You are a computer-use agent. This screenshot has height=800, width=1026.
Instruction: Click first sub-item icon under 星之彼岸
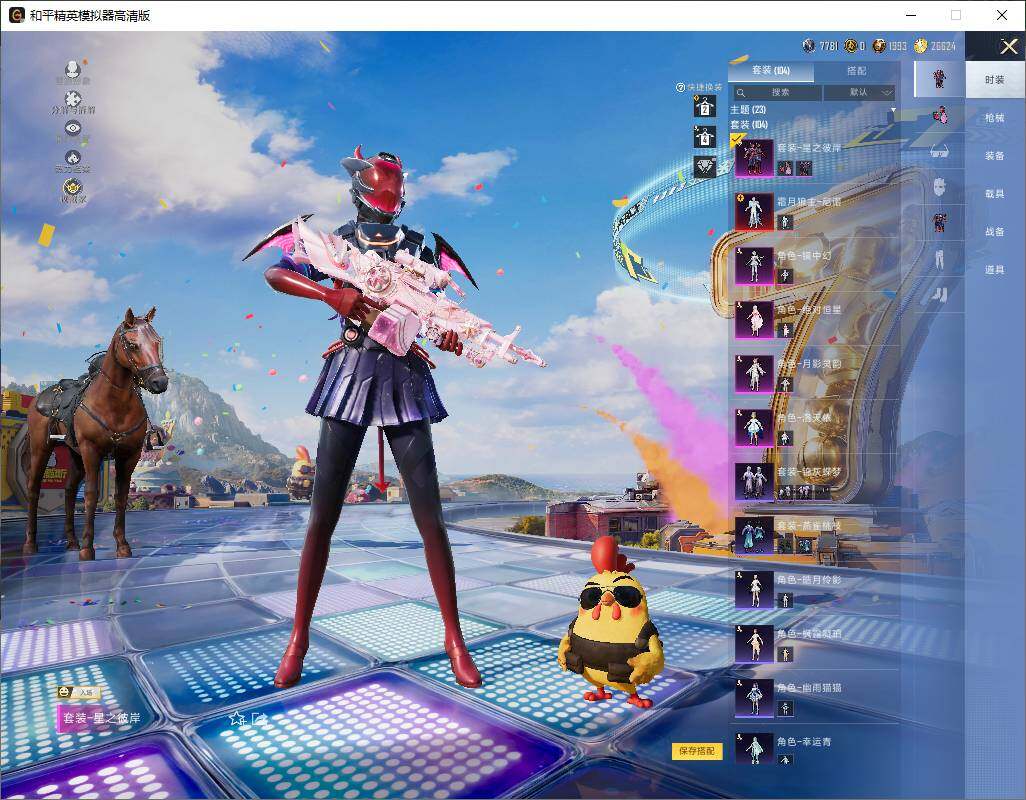tap(785, 168)
